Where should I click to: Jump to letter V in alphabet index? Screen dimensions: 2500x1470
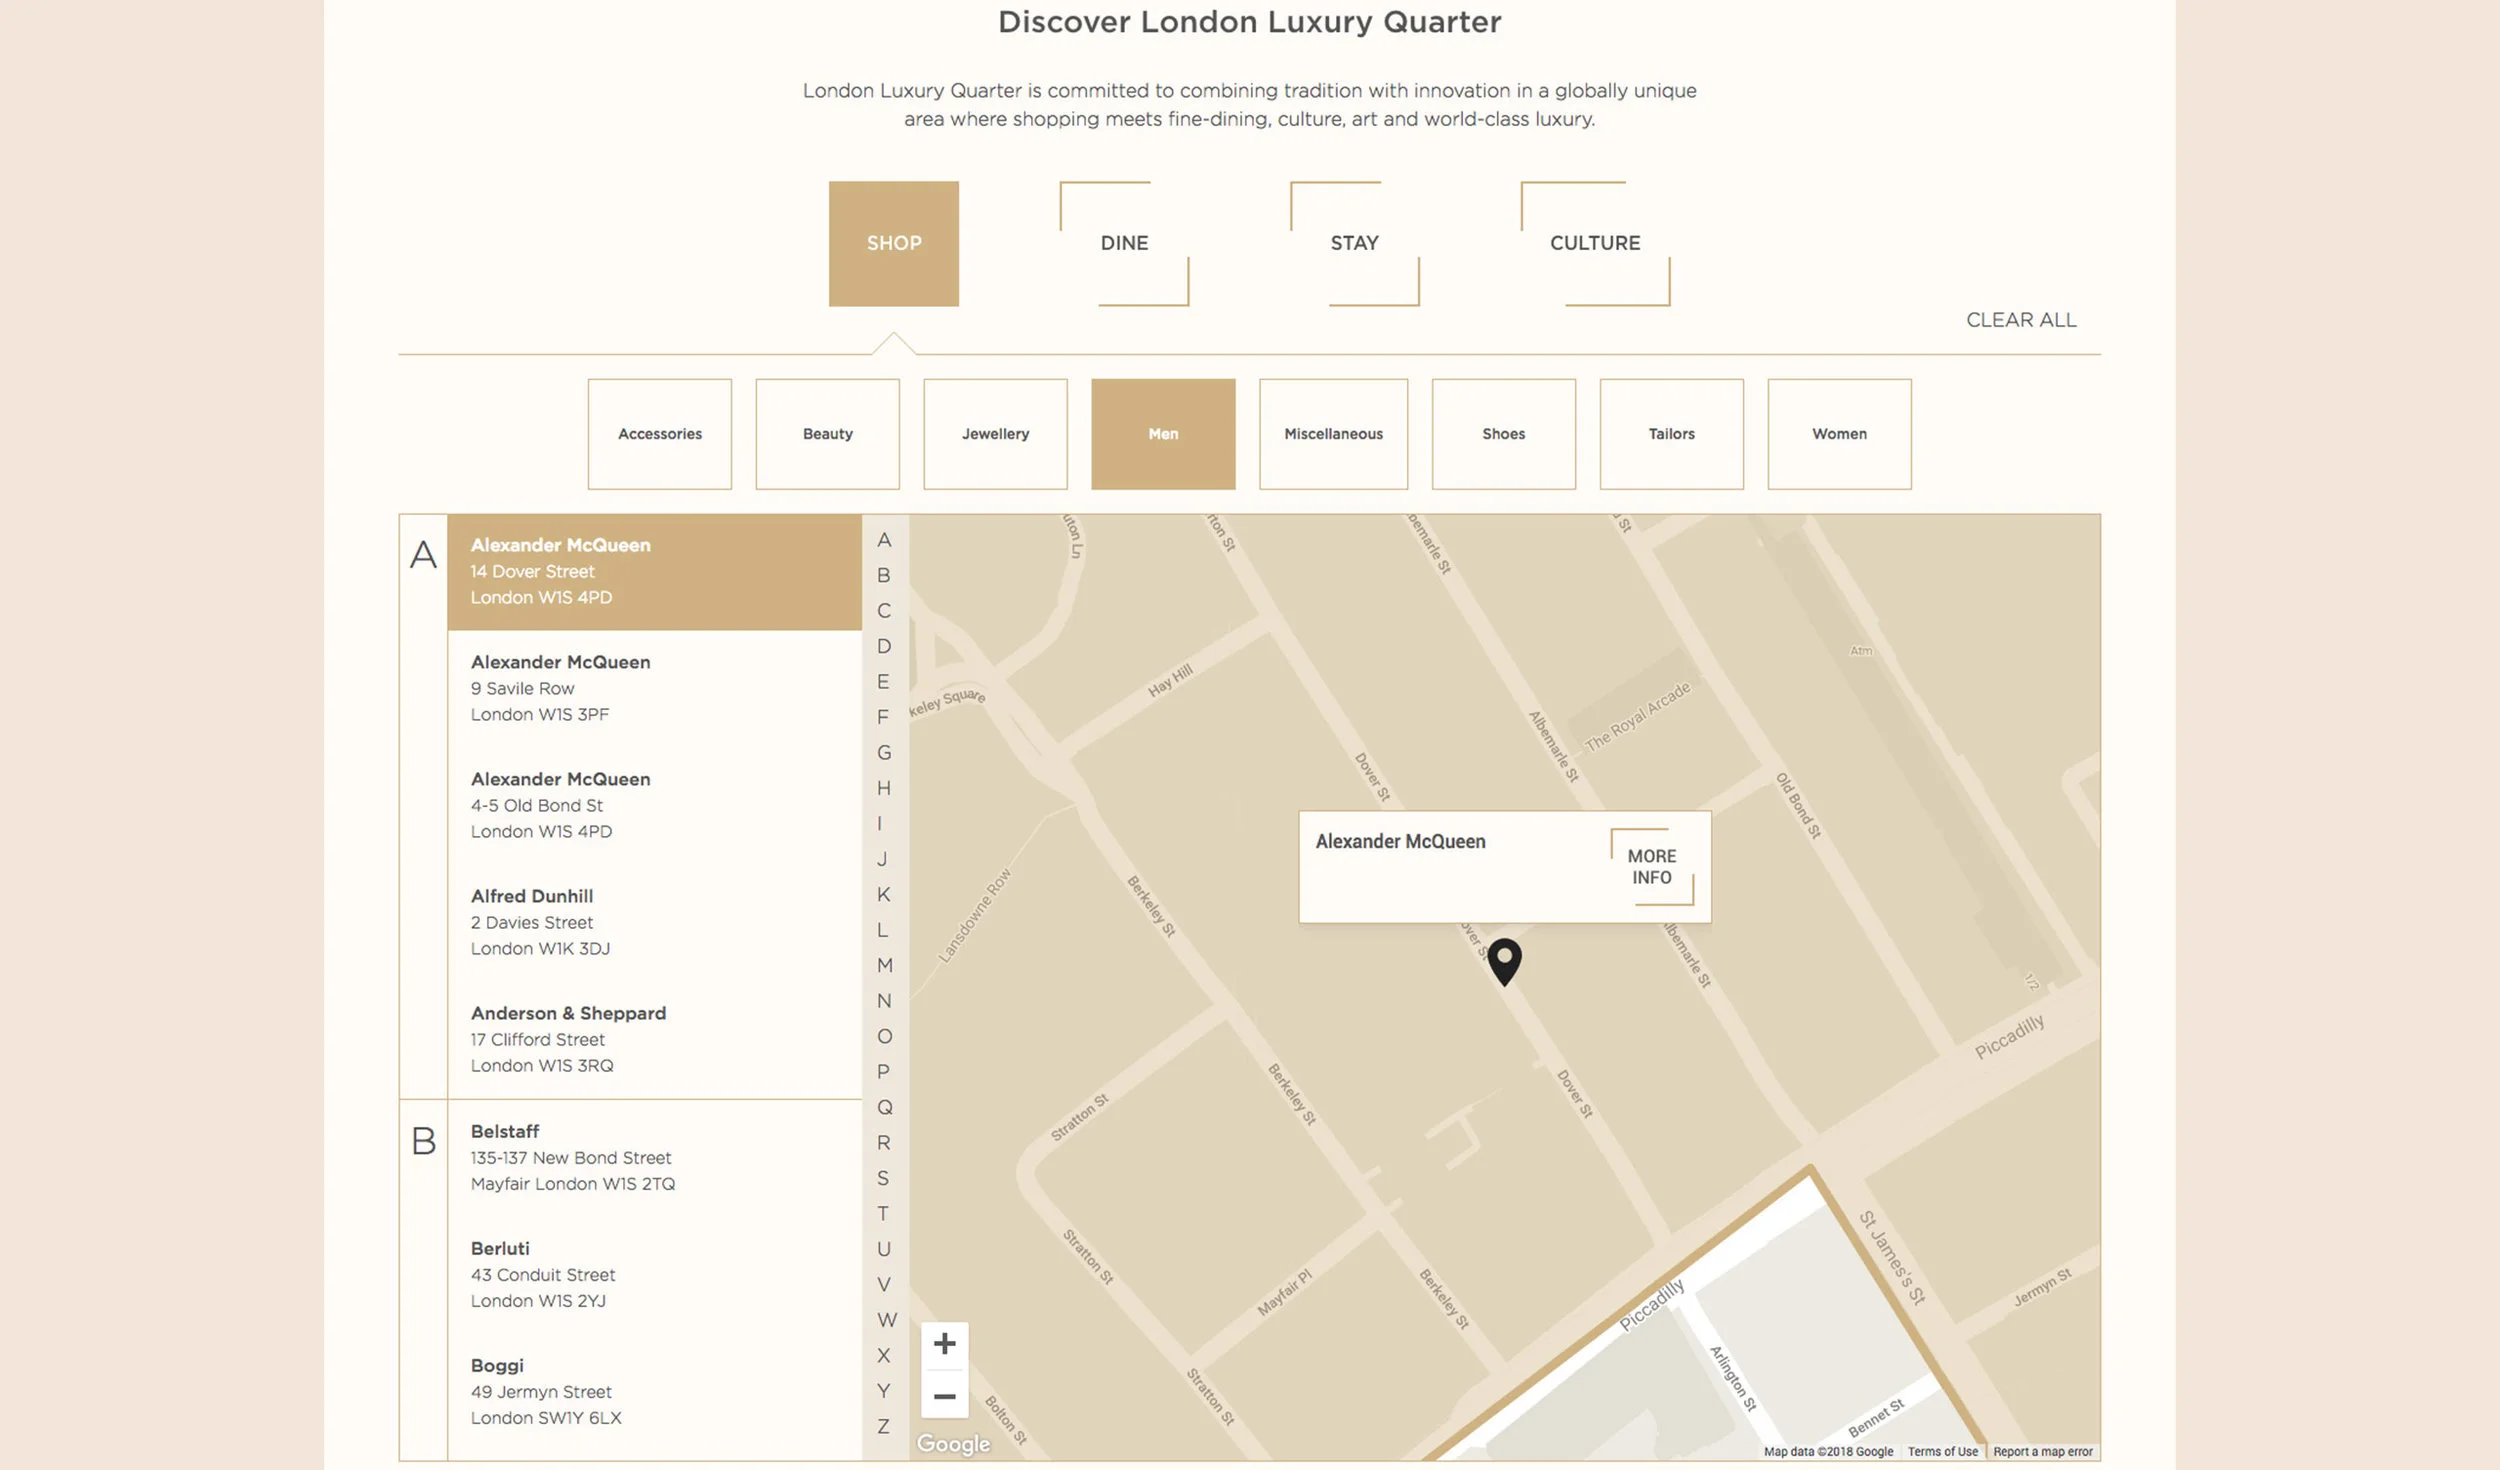884,1285
